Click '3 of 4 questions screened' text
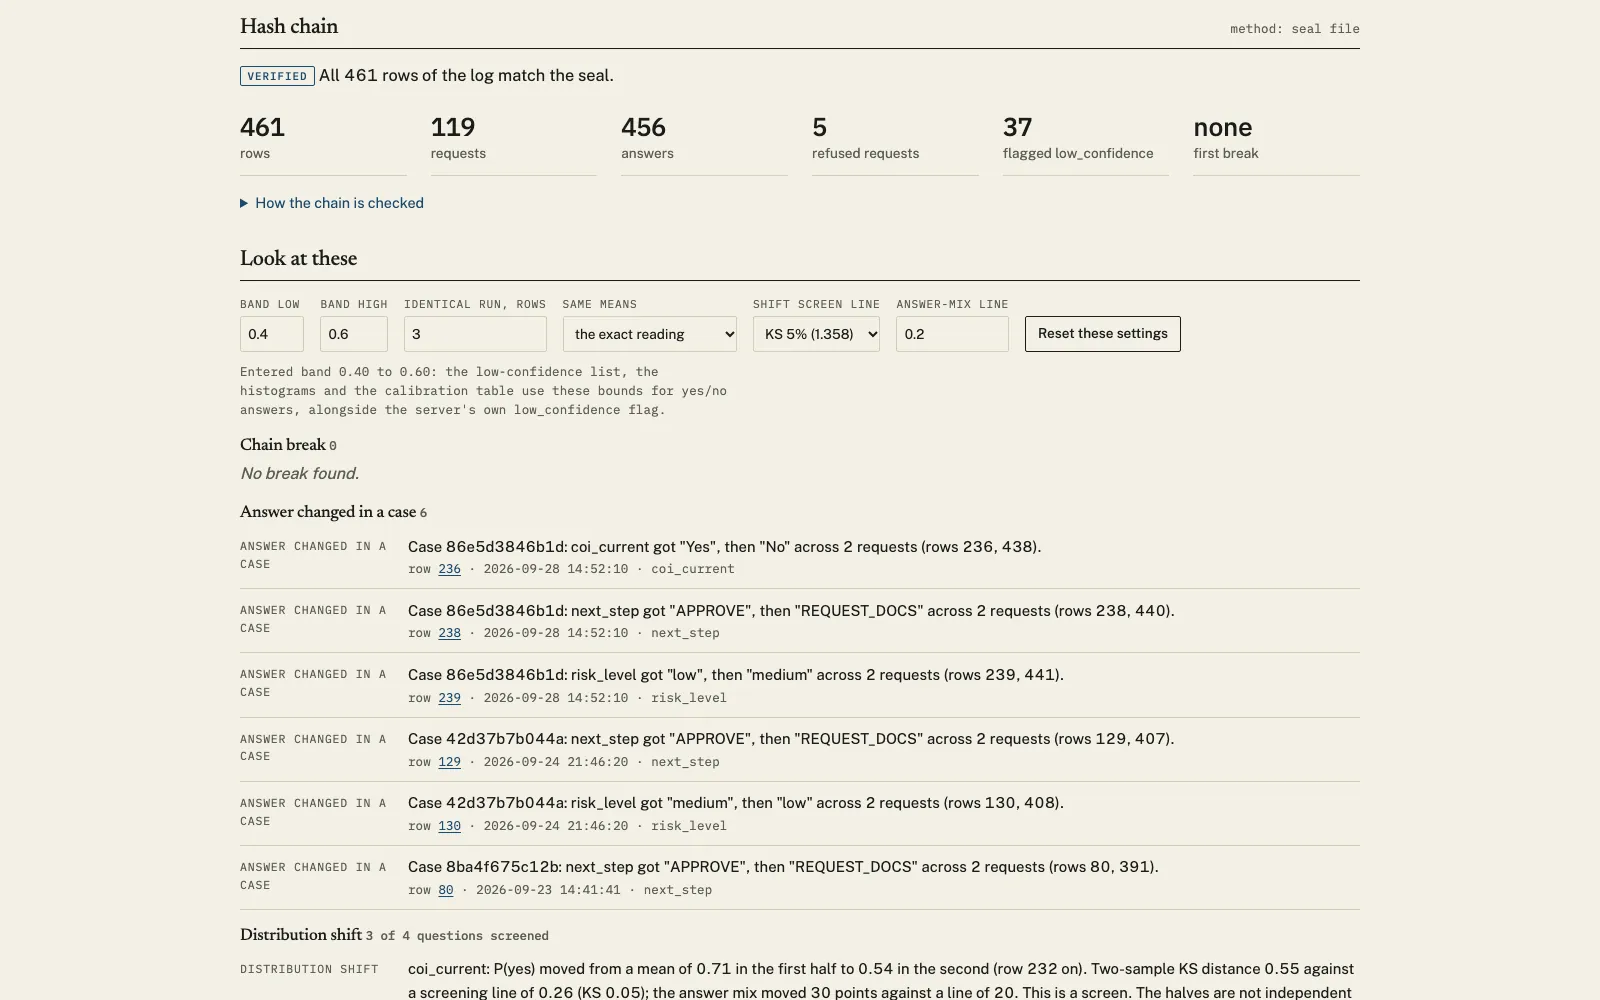Screen dimensions: 1600x1000 pyautogui.click(x=457, y=936)
